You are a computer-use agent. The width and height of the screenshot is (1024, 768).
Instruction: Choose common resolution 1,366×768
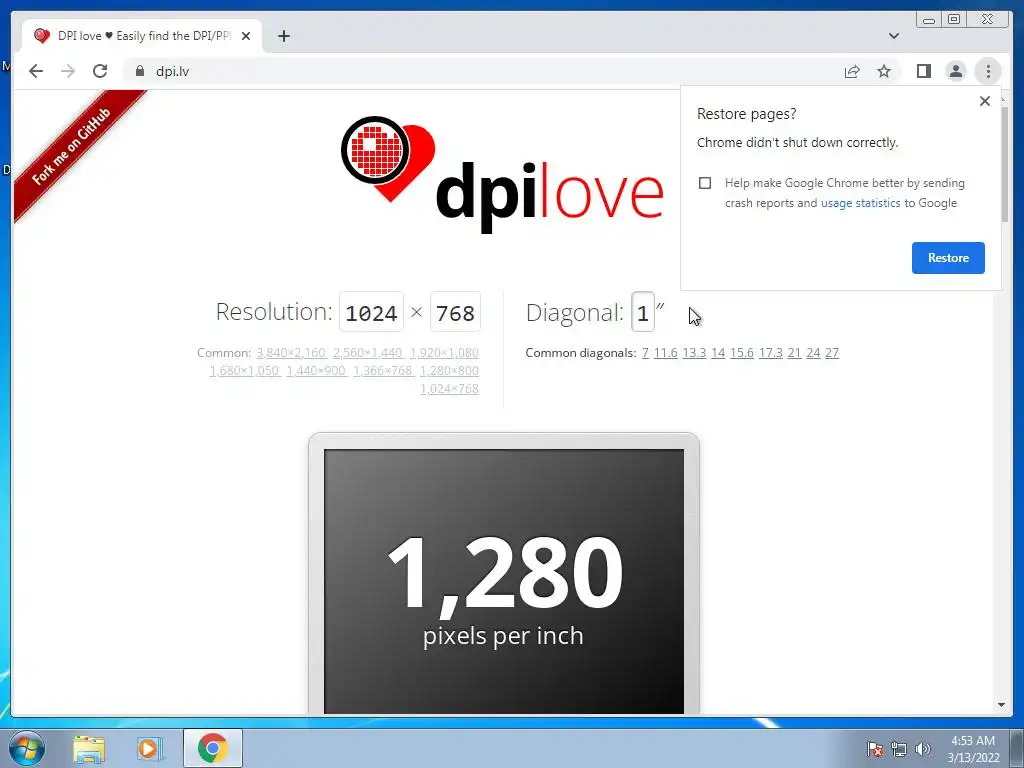pos(383,370)
